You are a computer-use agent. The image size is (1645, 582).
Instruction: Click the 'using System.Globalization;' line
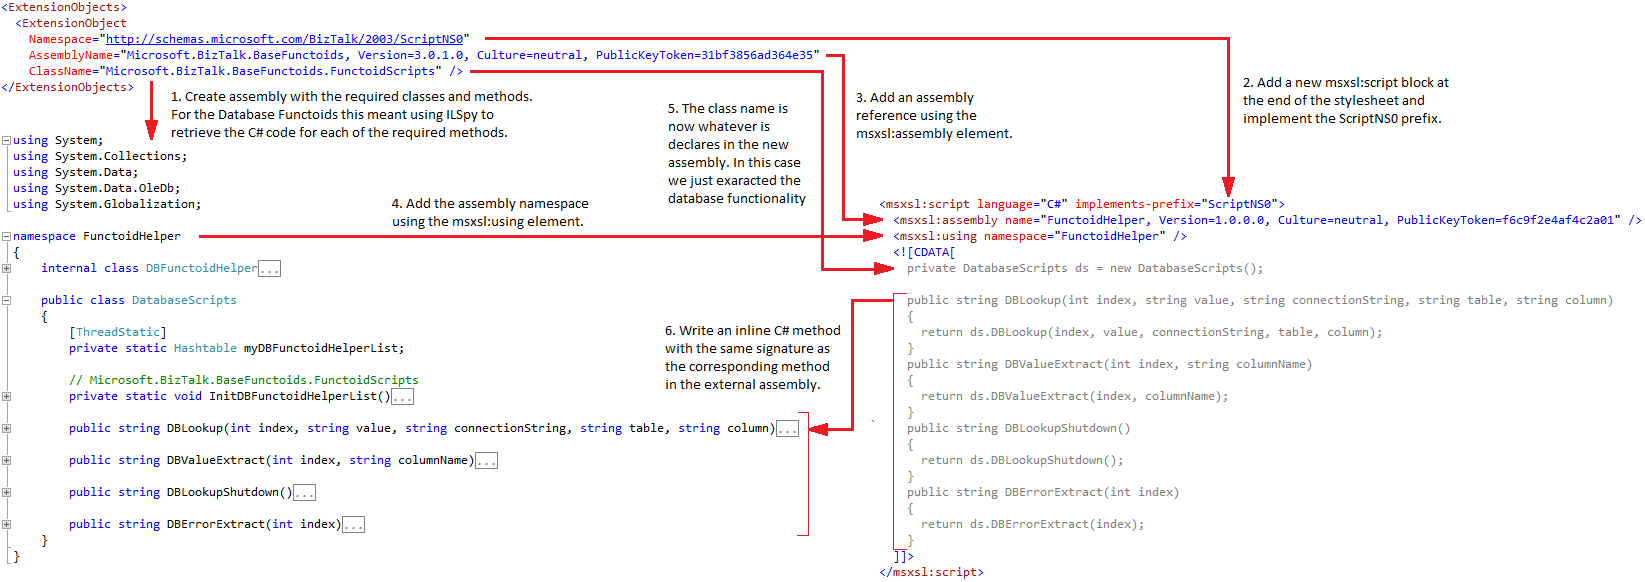point(107,204)
